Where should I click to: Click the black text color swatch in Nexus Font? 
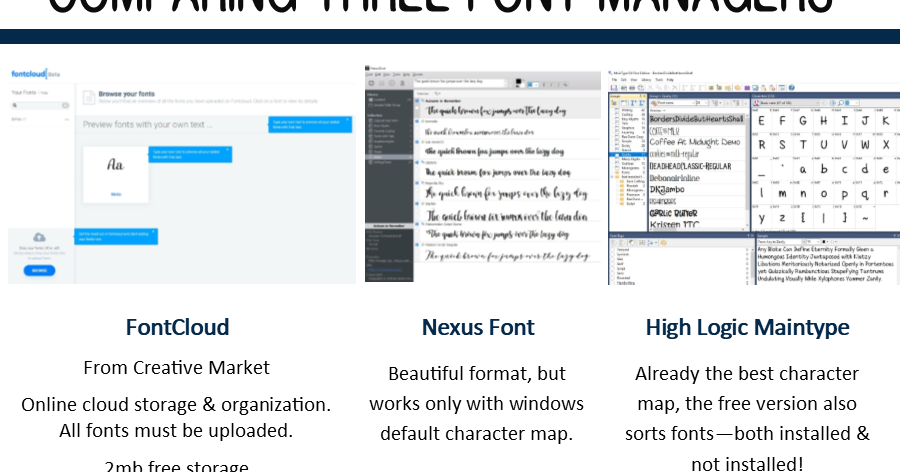tap(518, 81)
